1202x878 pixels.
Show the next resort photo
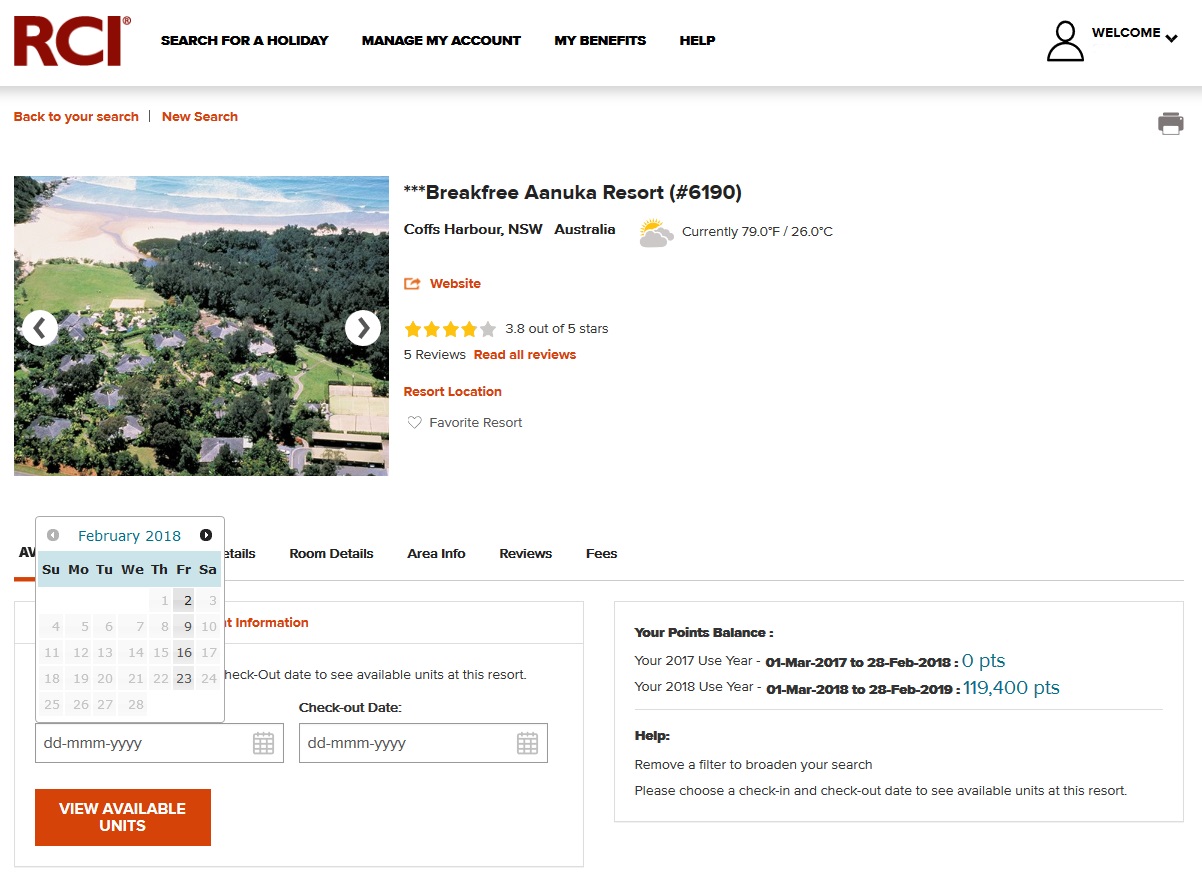[363, 327]
